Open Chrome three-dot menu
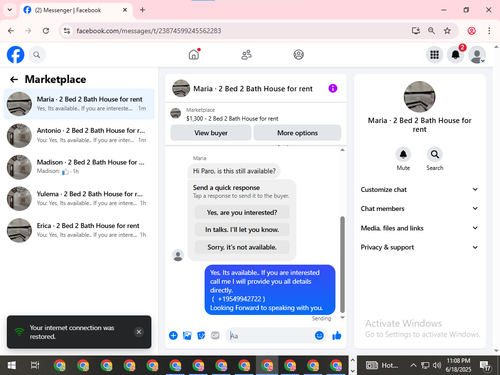The image size is (500, 375). 489,31
